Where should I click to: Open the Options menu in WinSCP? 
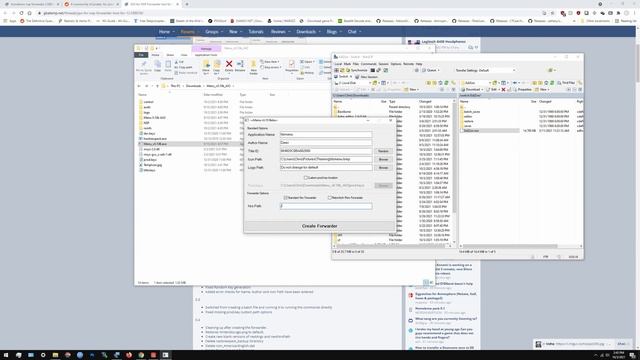tap(396, 64)
